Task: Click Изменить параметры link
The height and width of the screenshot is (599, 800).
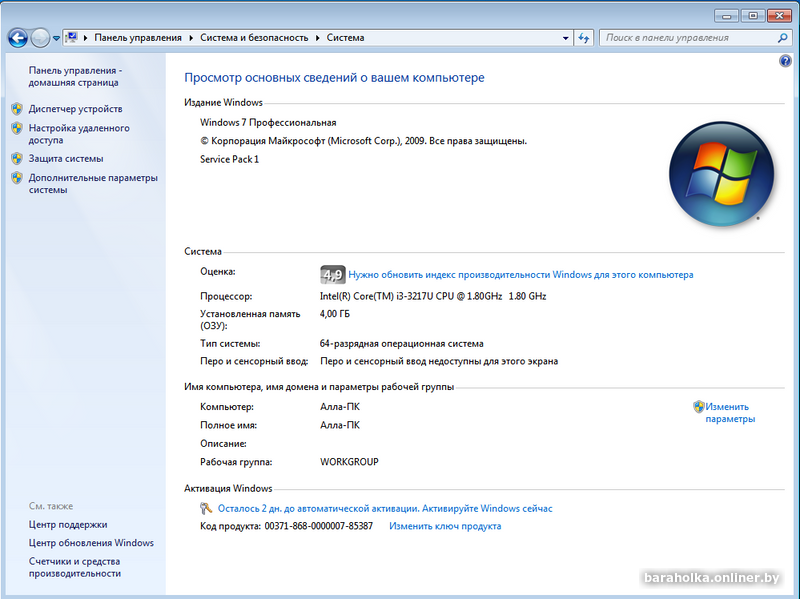Action: pyautogui.click(x=730, y=413)
